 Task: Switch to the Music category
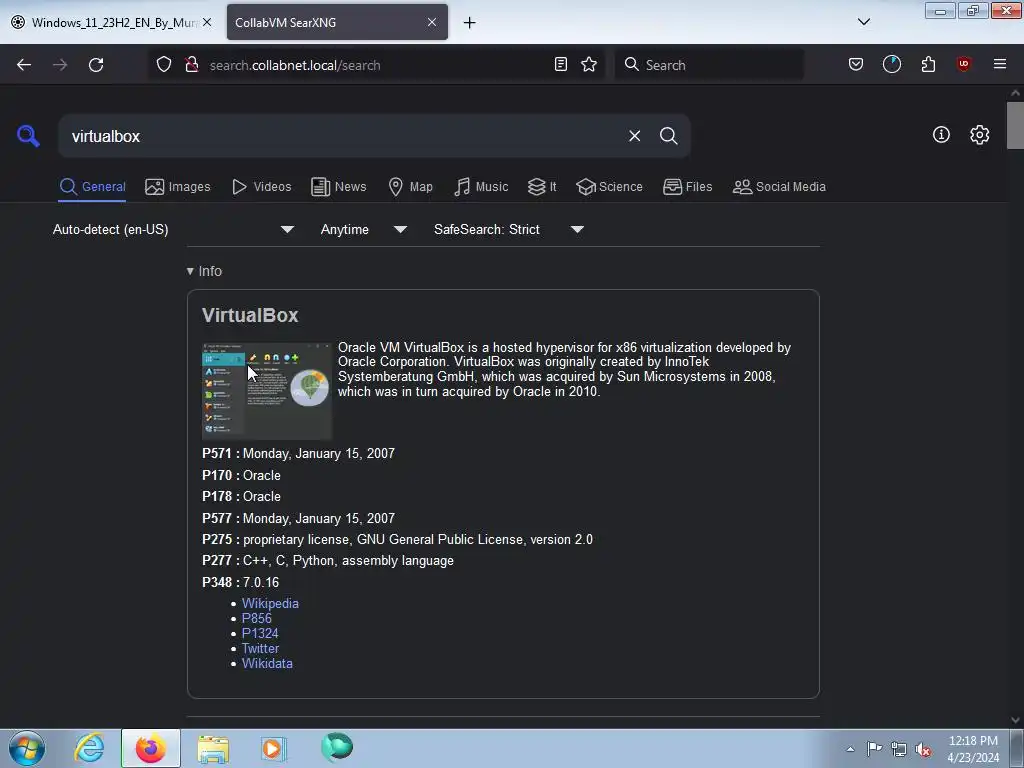pos(481,187)
